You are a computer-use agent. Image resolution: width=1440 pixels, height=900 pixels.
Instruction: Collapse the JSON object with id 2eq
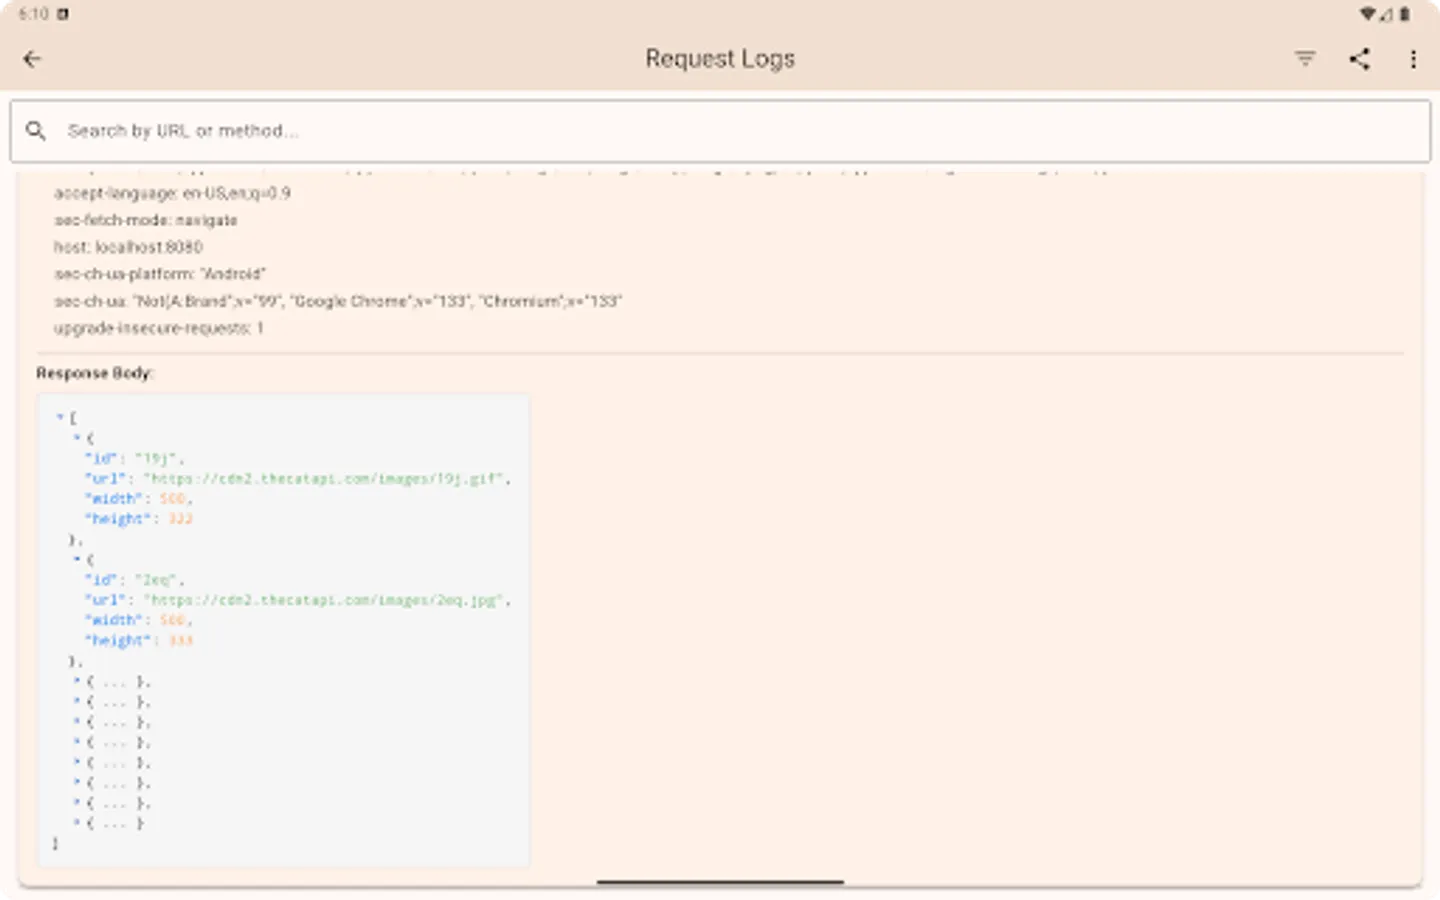click(76, 559)
